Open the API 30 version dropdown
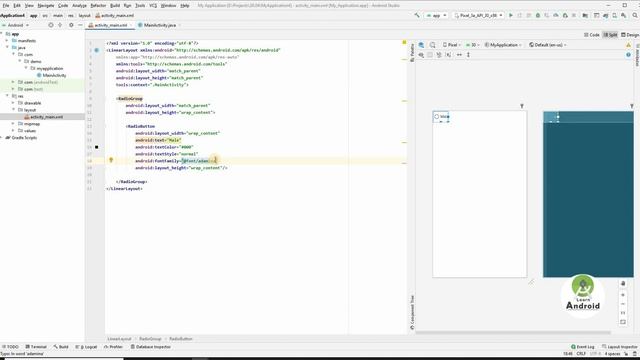640x360 pixels. coord(472,45)
